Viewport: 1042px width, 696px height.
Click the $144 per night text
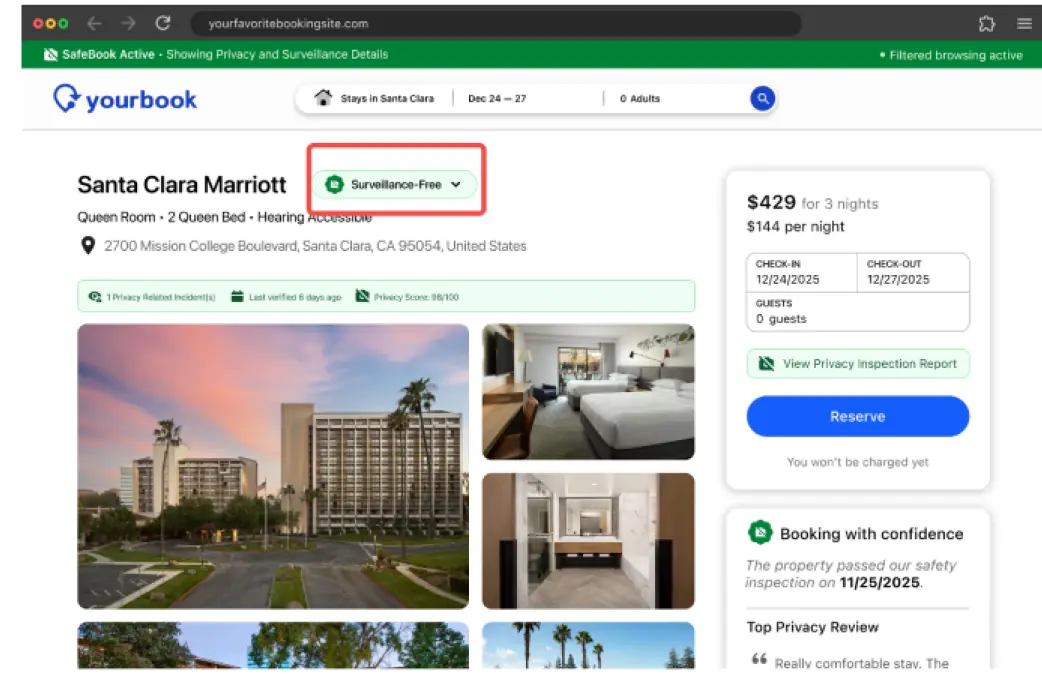point(795,226)
